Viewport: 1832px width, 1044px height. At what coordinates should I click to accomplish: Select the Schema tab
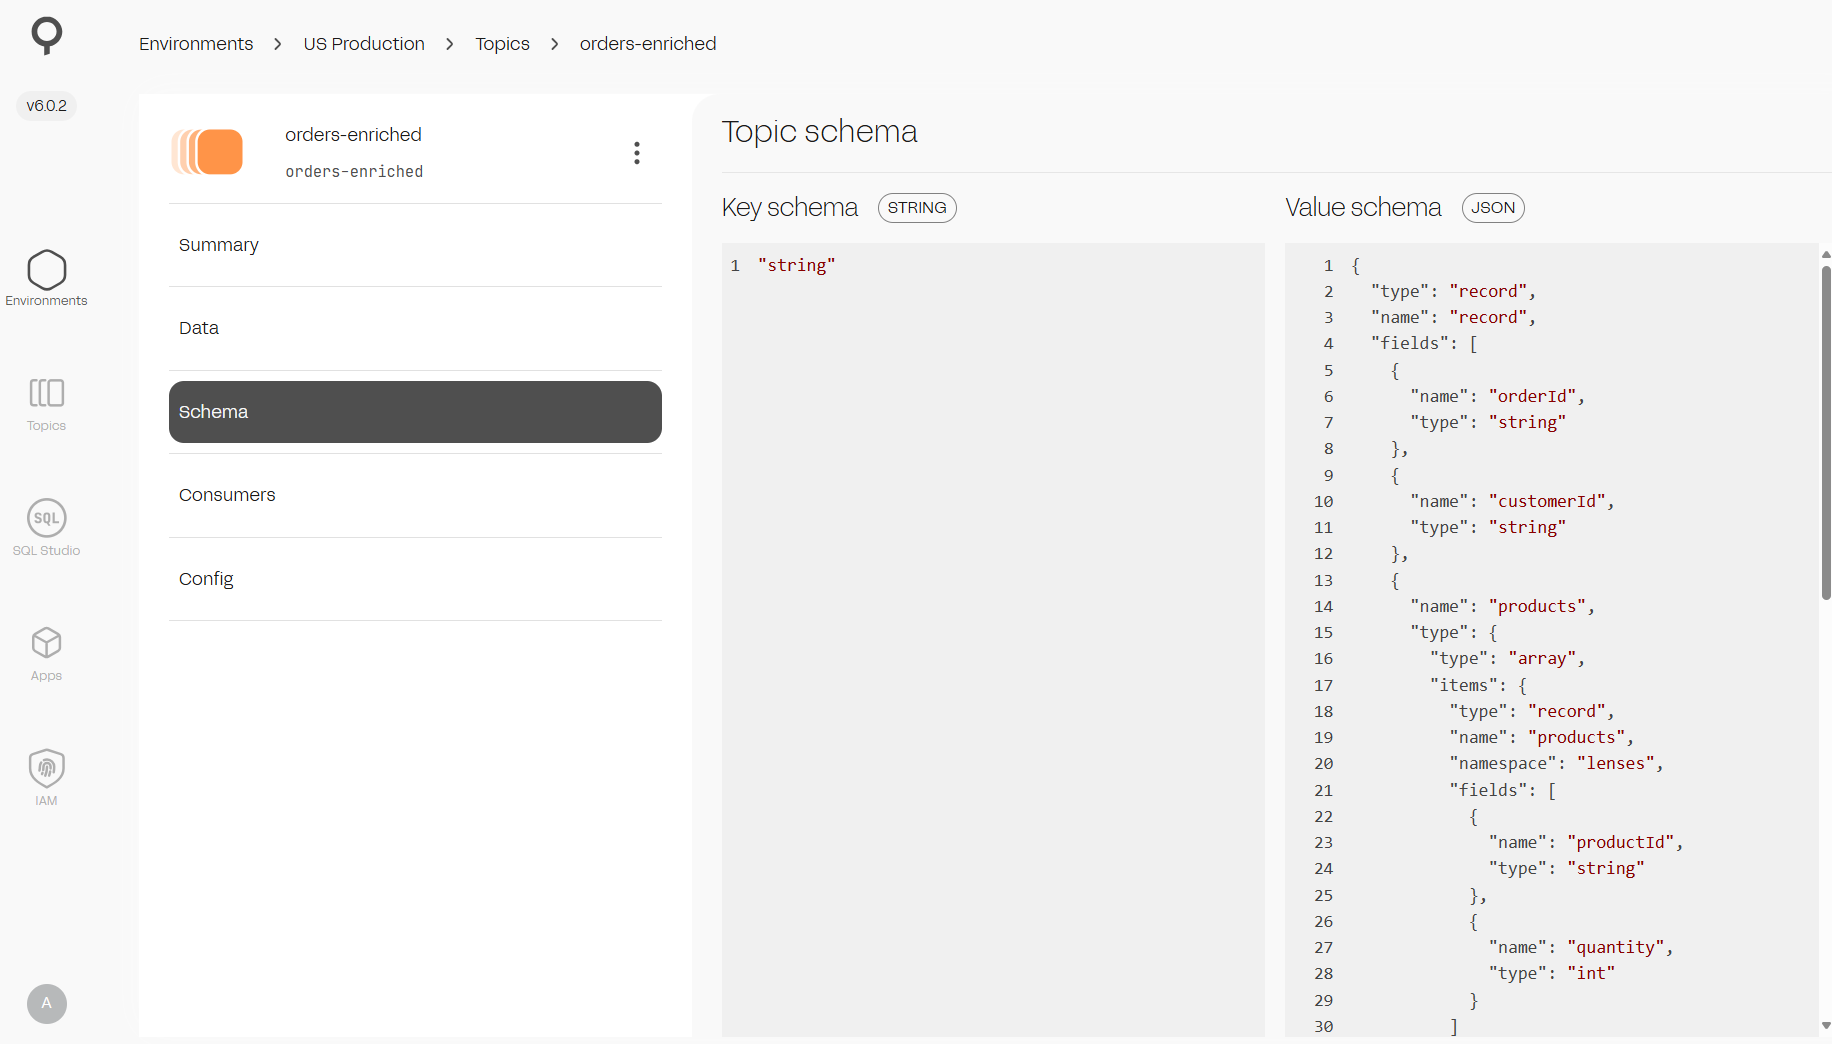pos(415,412)
